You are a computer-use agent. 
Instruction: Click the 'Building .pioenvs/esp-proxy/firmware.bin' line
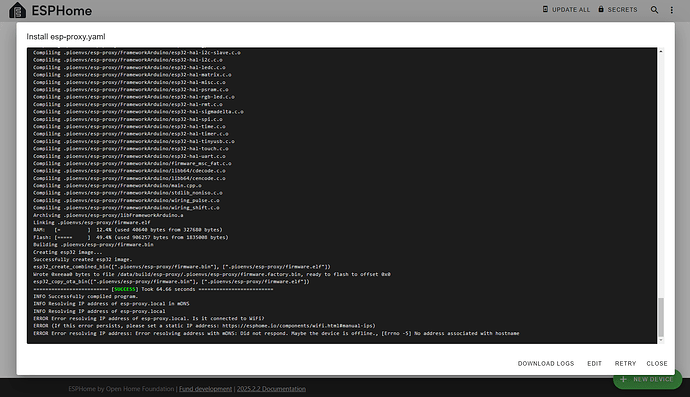[93, 245]
